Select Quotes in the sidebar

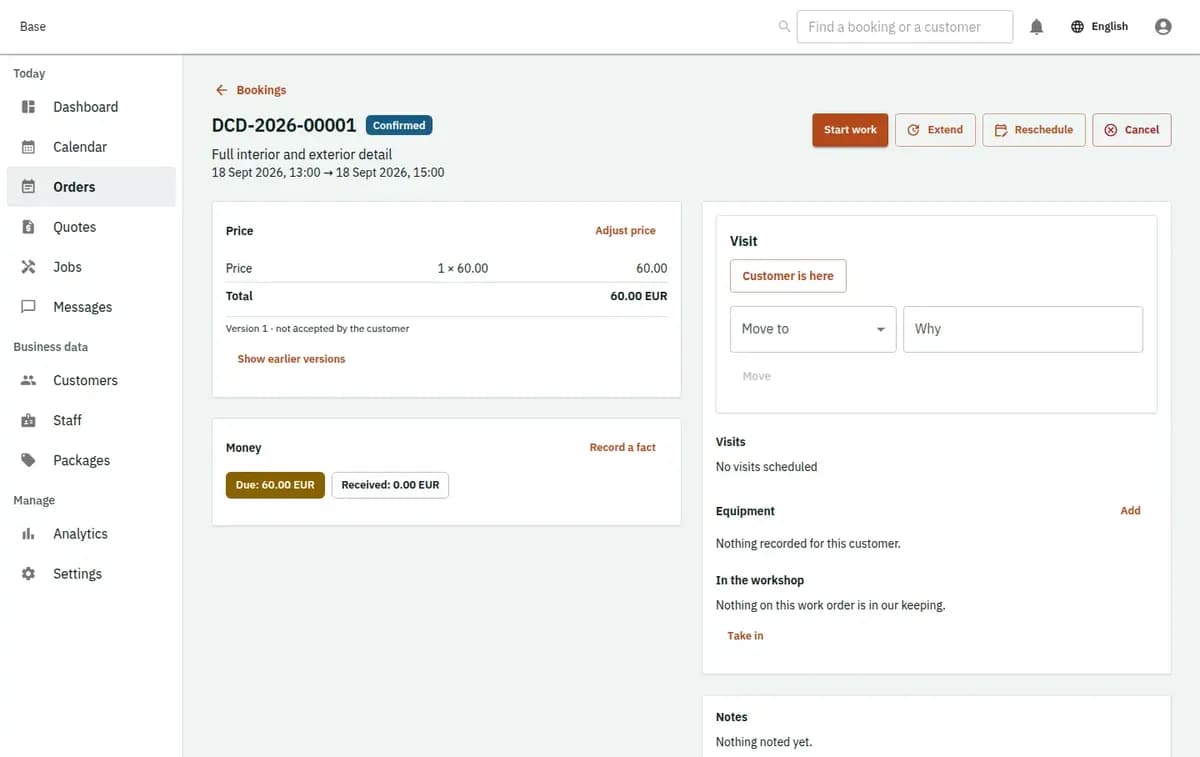click(91, 227)
